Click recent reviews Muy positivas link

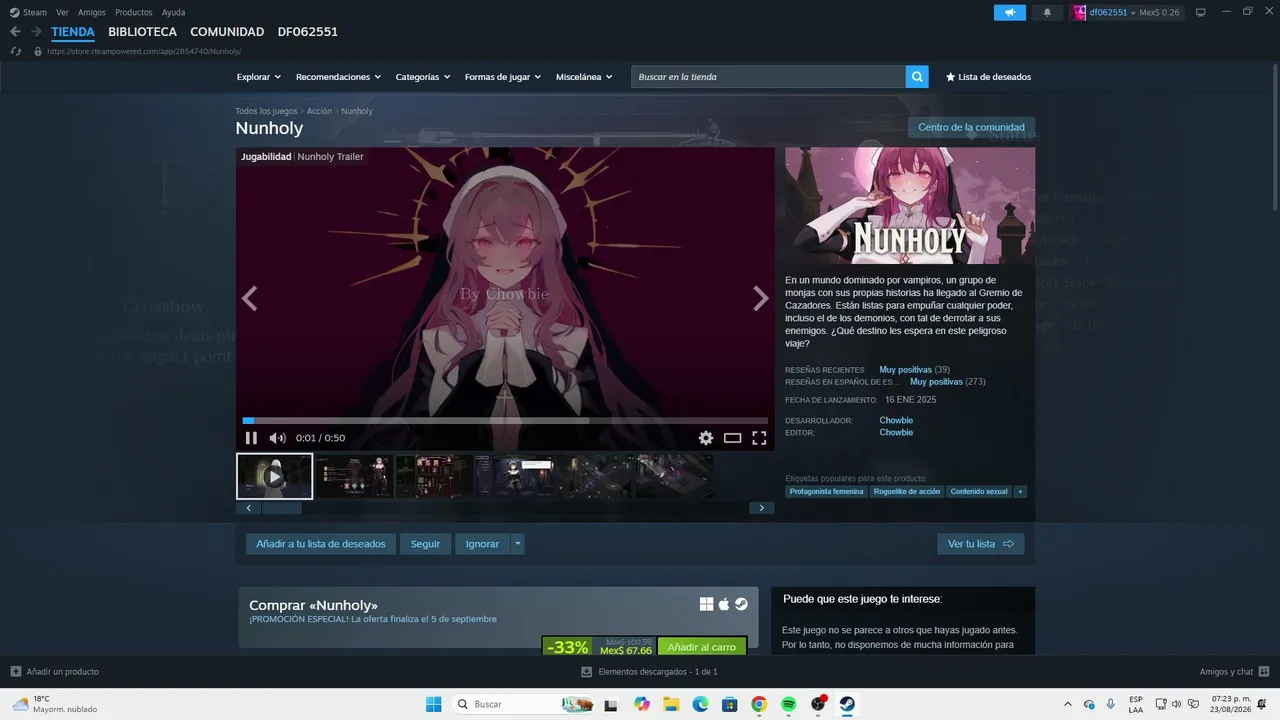[905, 370]
